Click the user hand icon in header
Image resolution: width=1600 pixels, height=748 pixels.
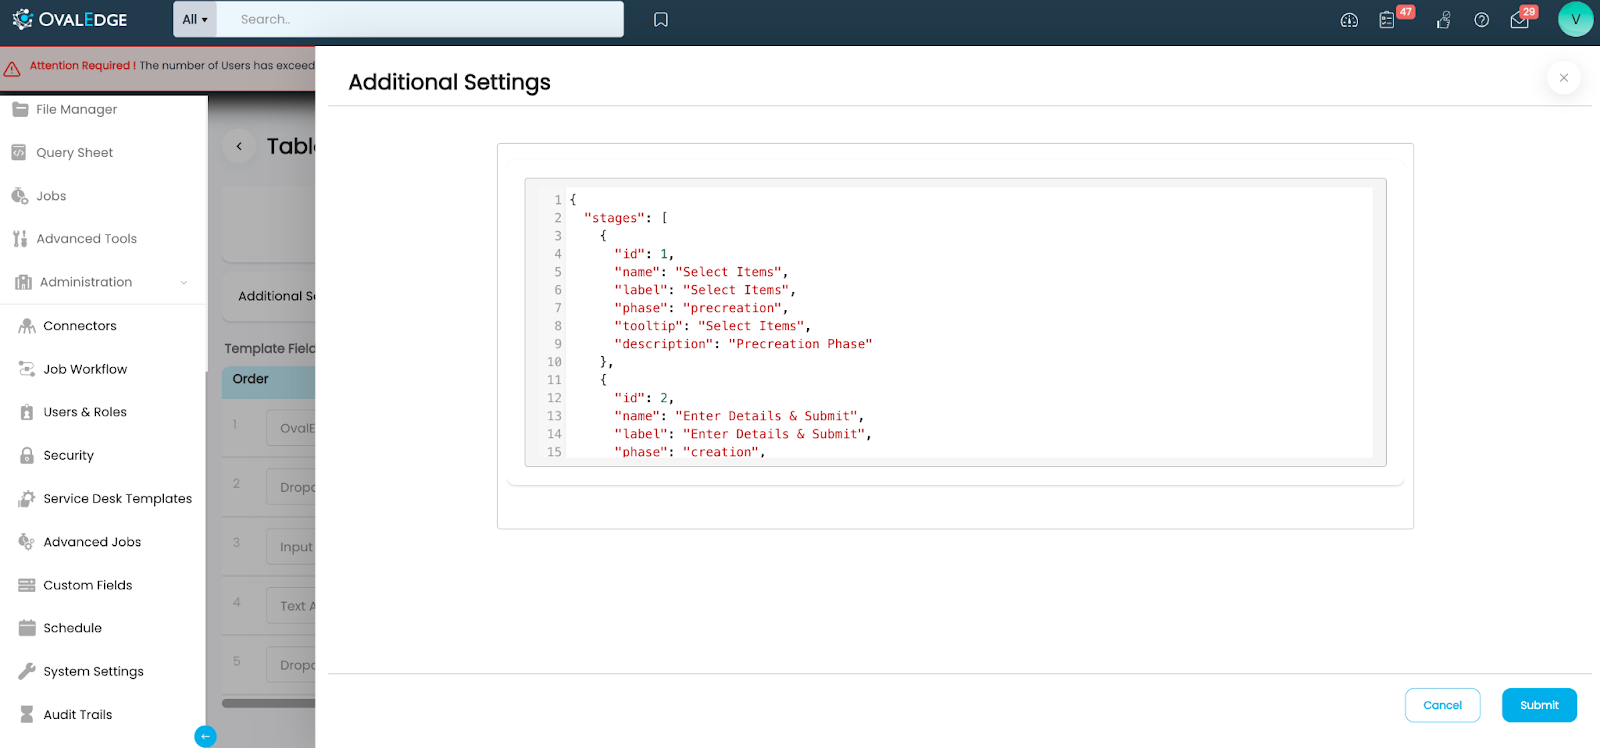(x=1444, y=20)
